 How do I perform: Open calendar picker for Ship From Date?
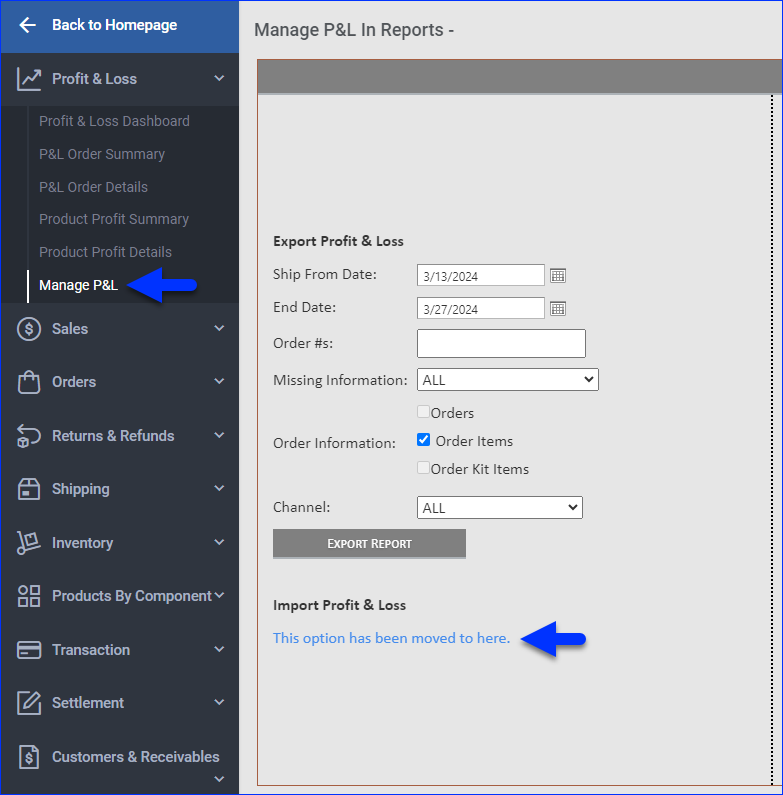click(x=558, y=275)
